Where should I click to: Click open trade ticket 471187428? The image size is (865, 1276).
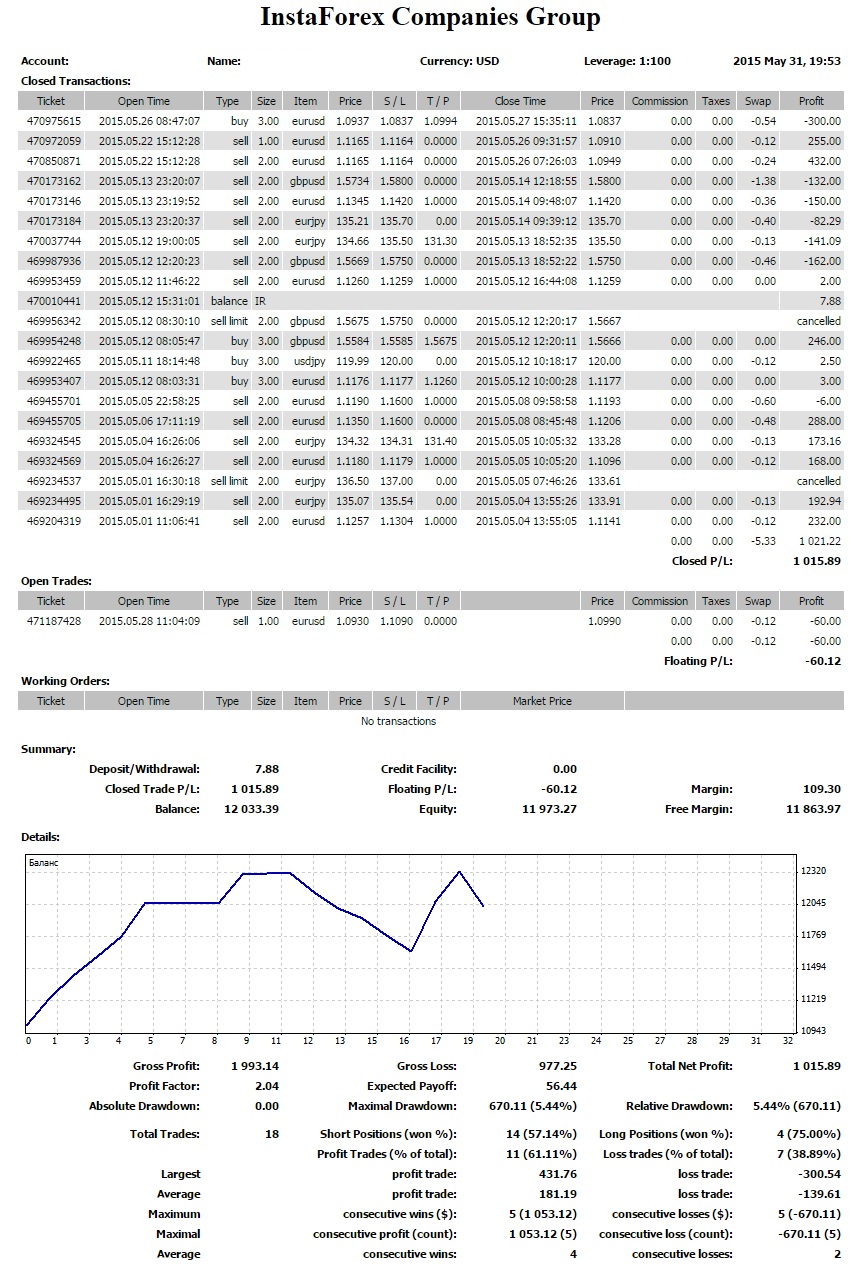click(x=54, y=621)
